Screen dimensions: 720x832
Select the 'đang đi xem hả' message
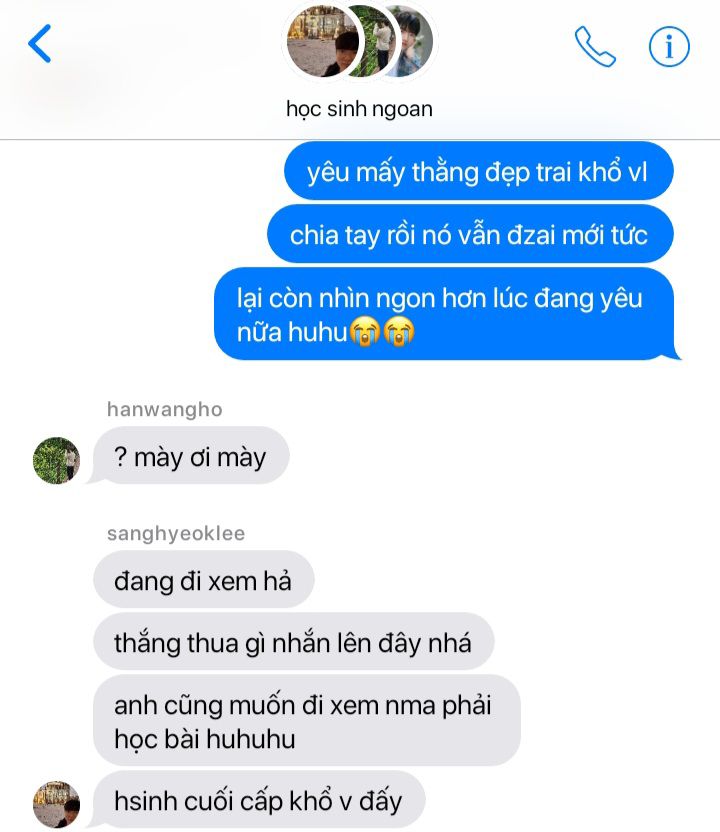pos(204,579)
